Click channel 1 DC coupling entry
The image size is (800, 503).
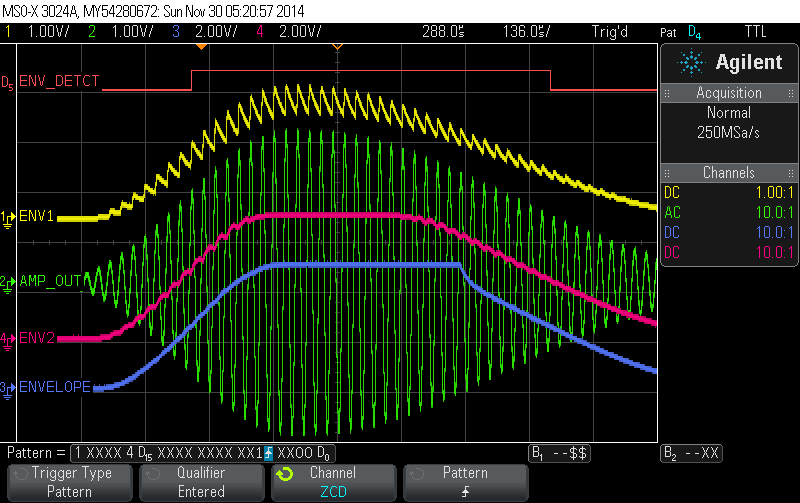pyautogui.click(x=672, y=192)
